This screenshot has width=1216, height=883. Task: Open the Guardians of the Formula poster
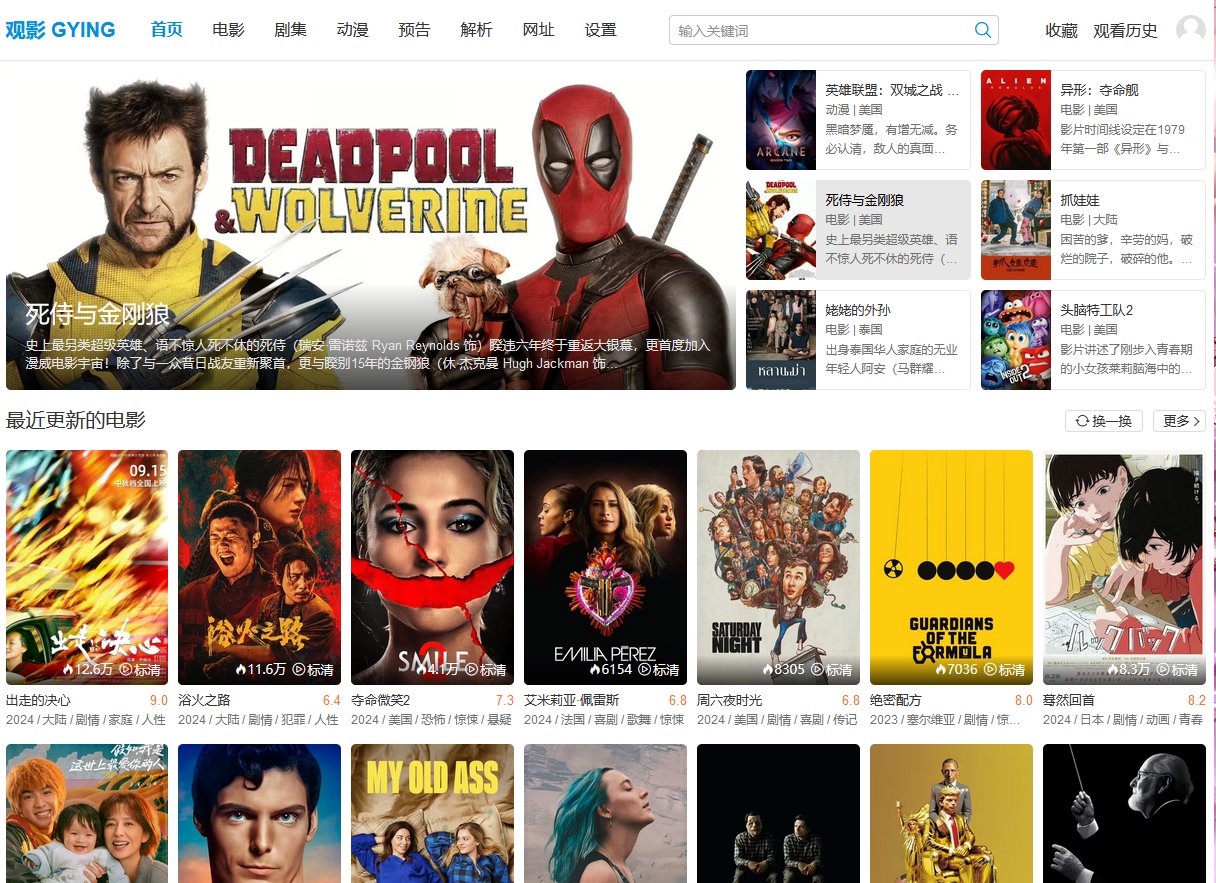(x=952, y=567)
